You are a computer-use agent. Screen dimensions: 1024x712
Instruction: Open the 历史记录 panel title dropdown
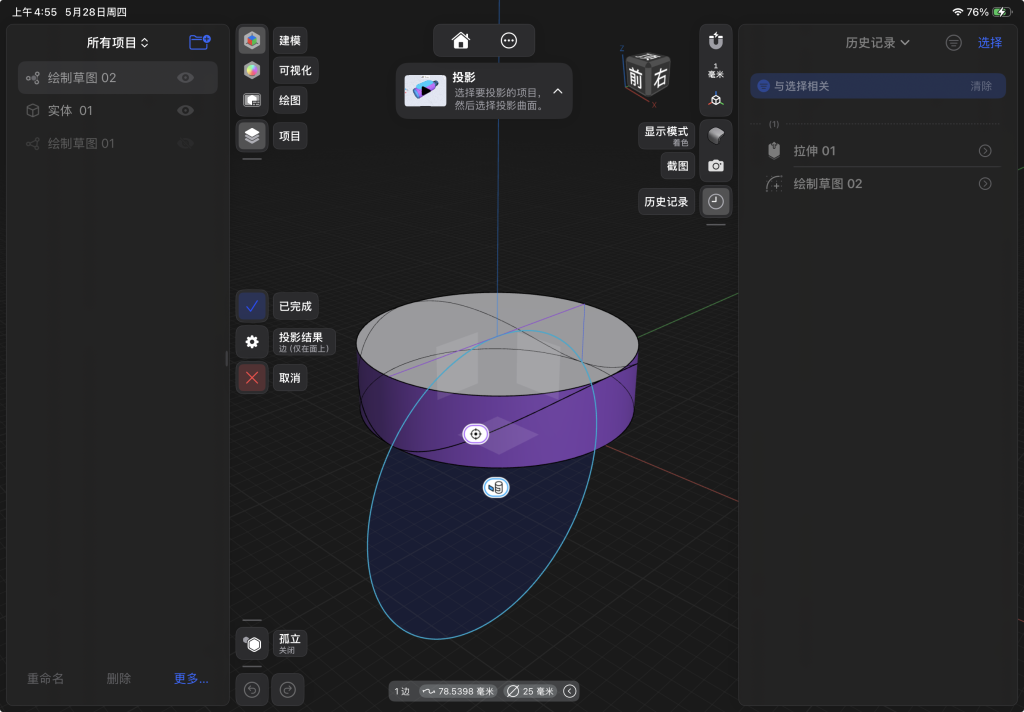pyautogui.click(x=877, y=42)
